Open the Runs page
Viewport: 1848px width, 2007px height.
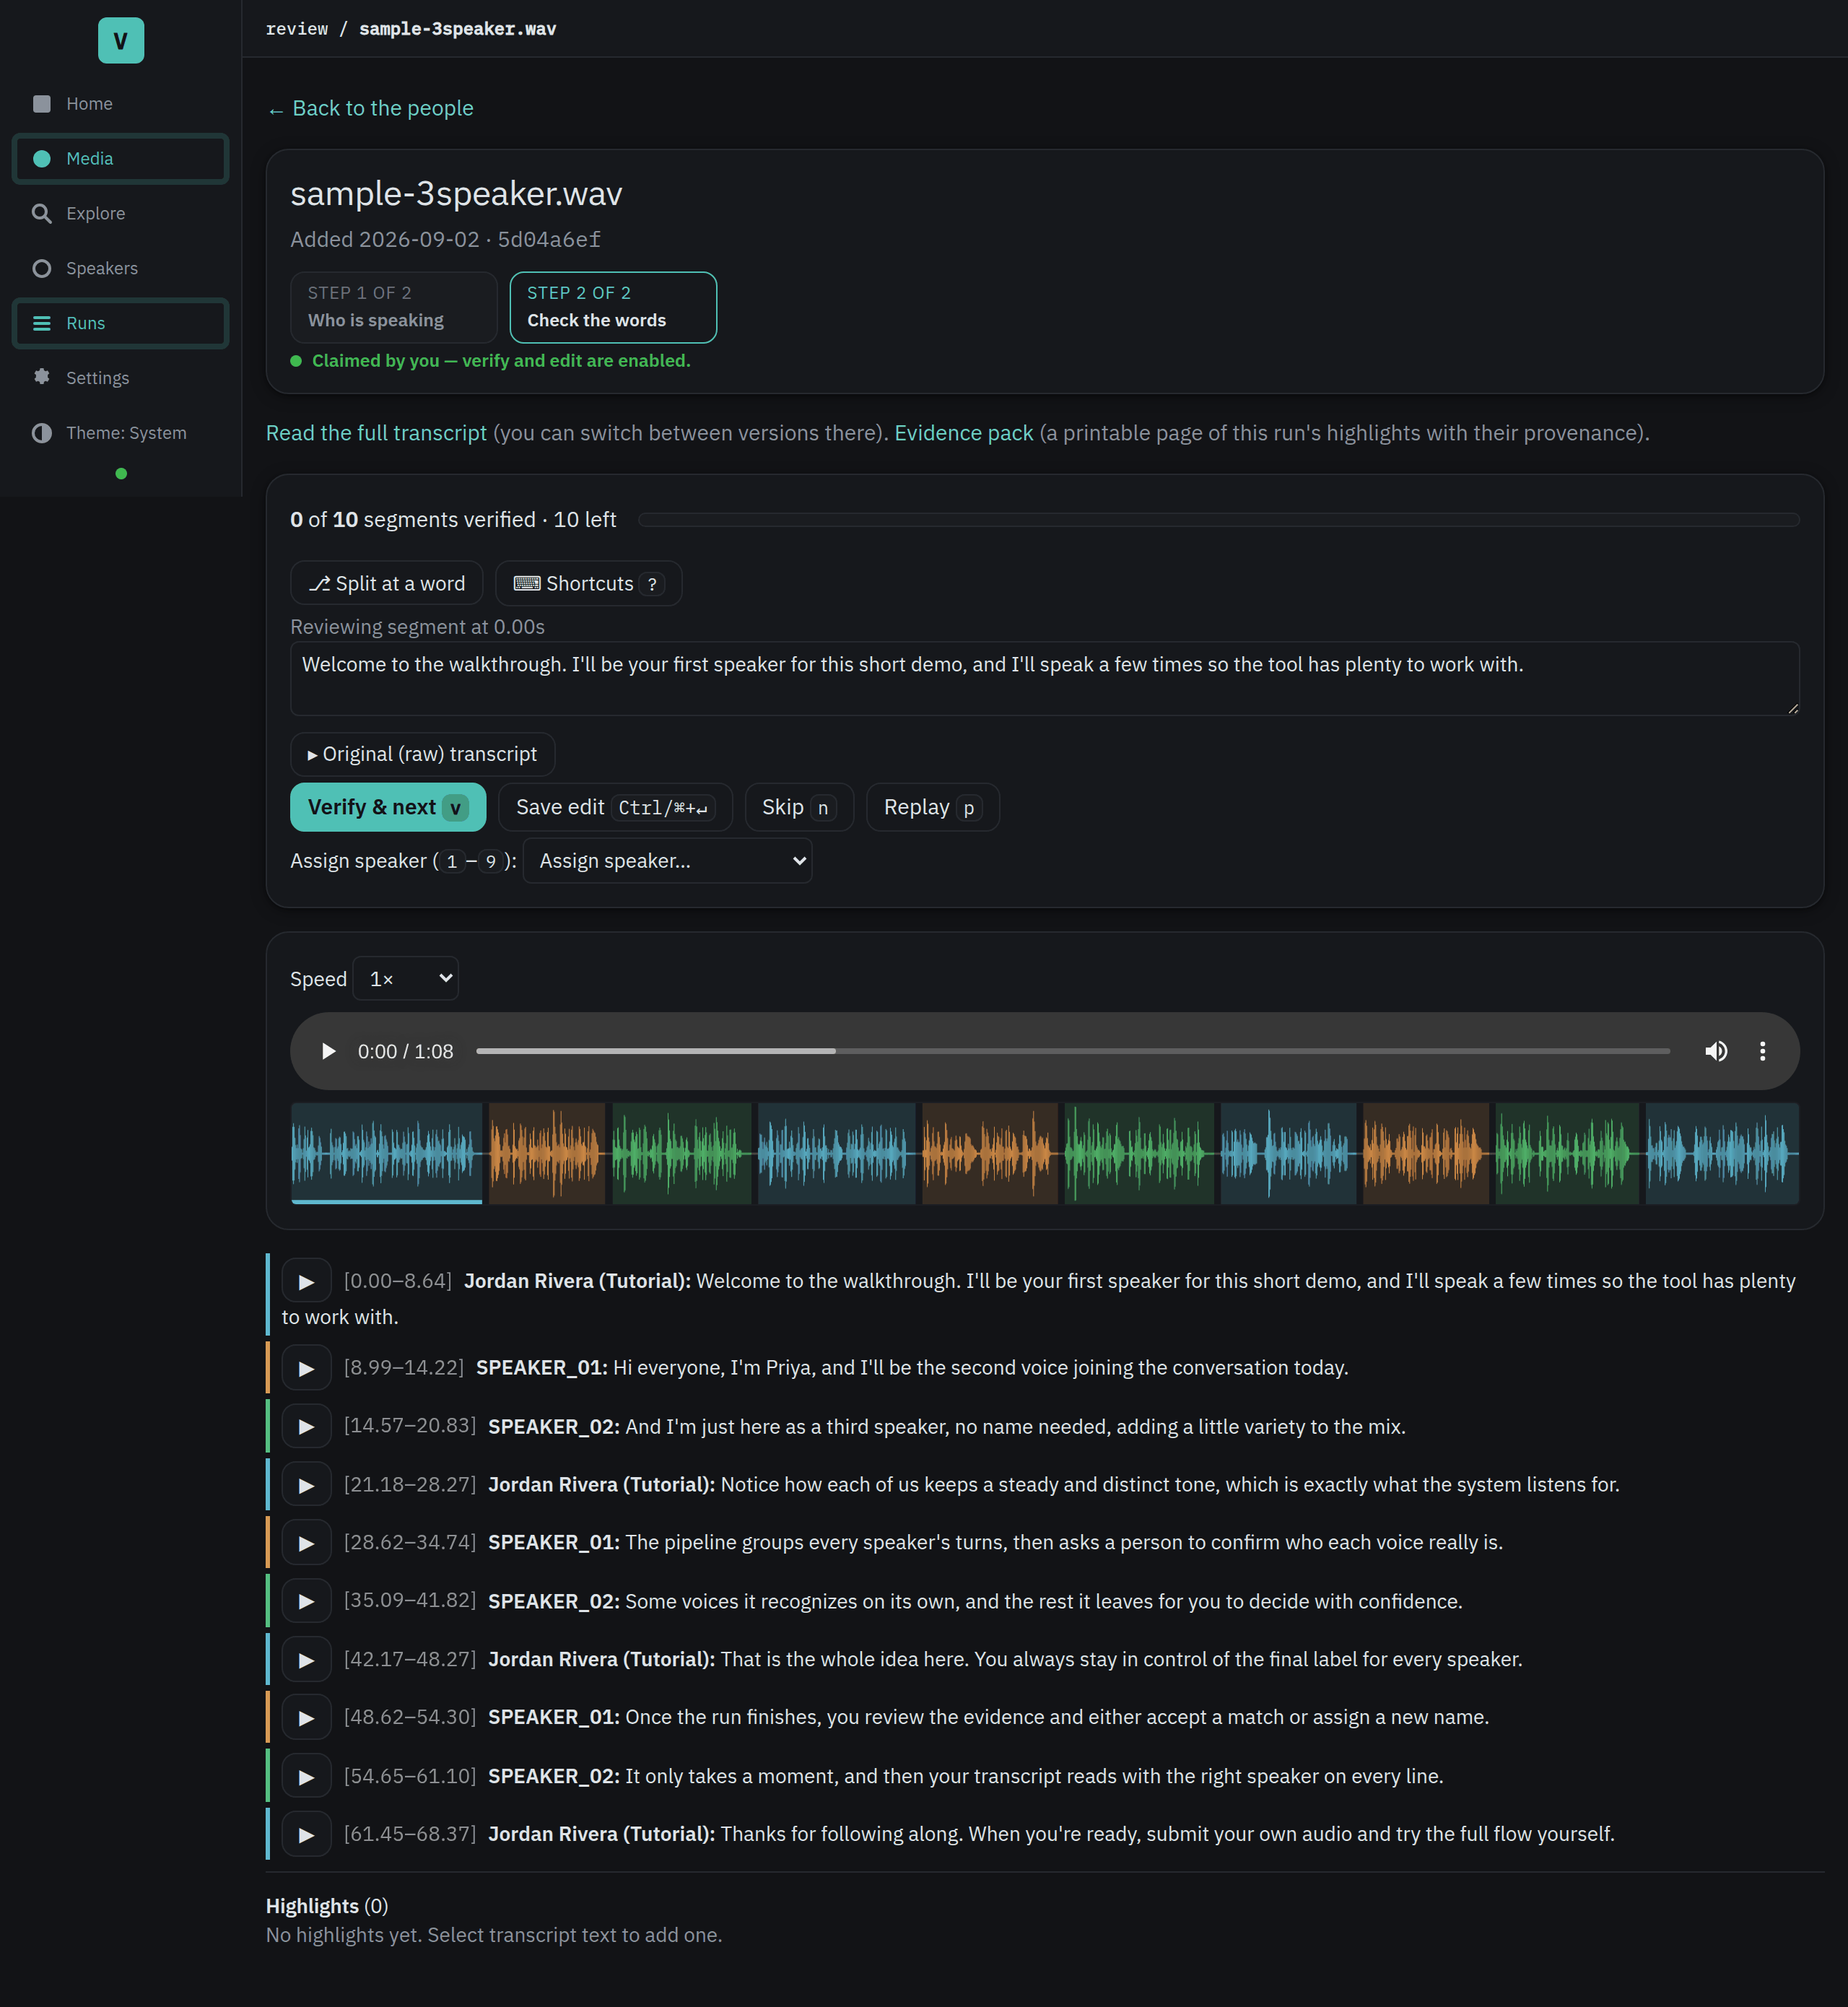121,324
